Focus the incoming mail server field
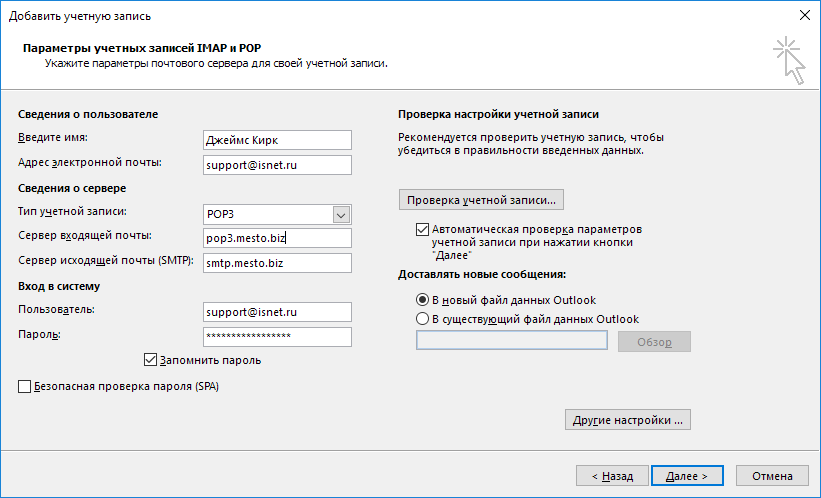Screen dimensions: 821x498 click(x=276, y=238)
